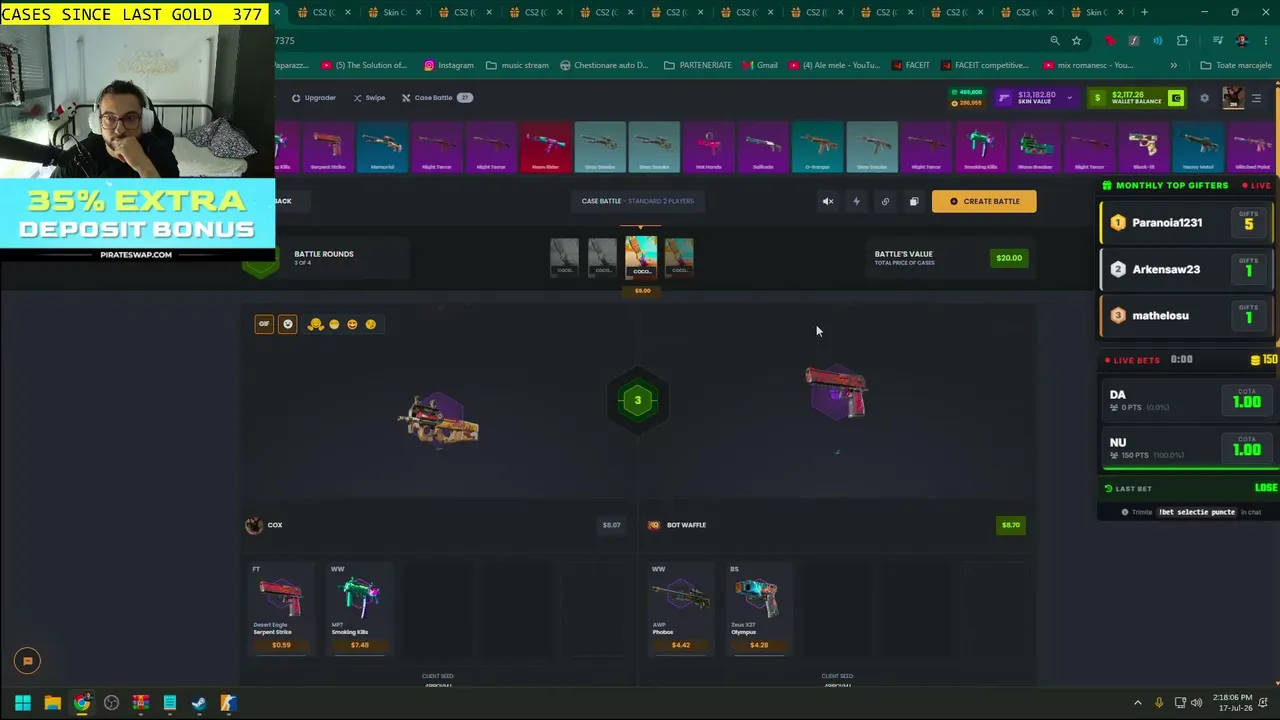Expand the hidden bookmarks chevron
1280x720 pixels.
click(x=1174, y=65)
